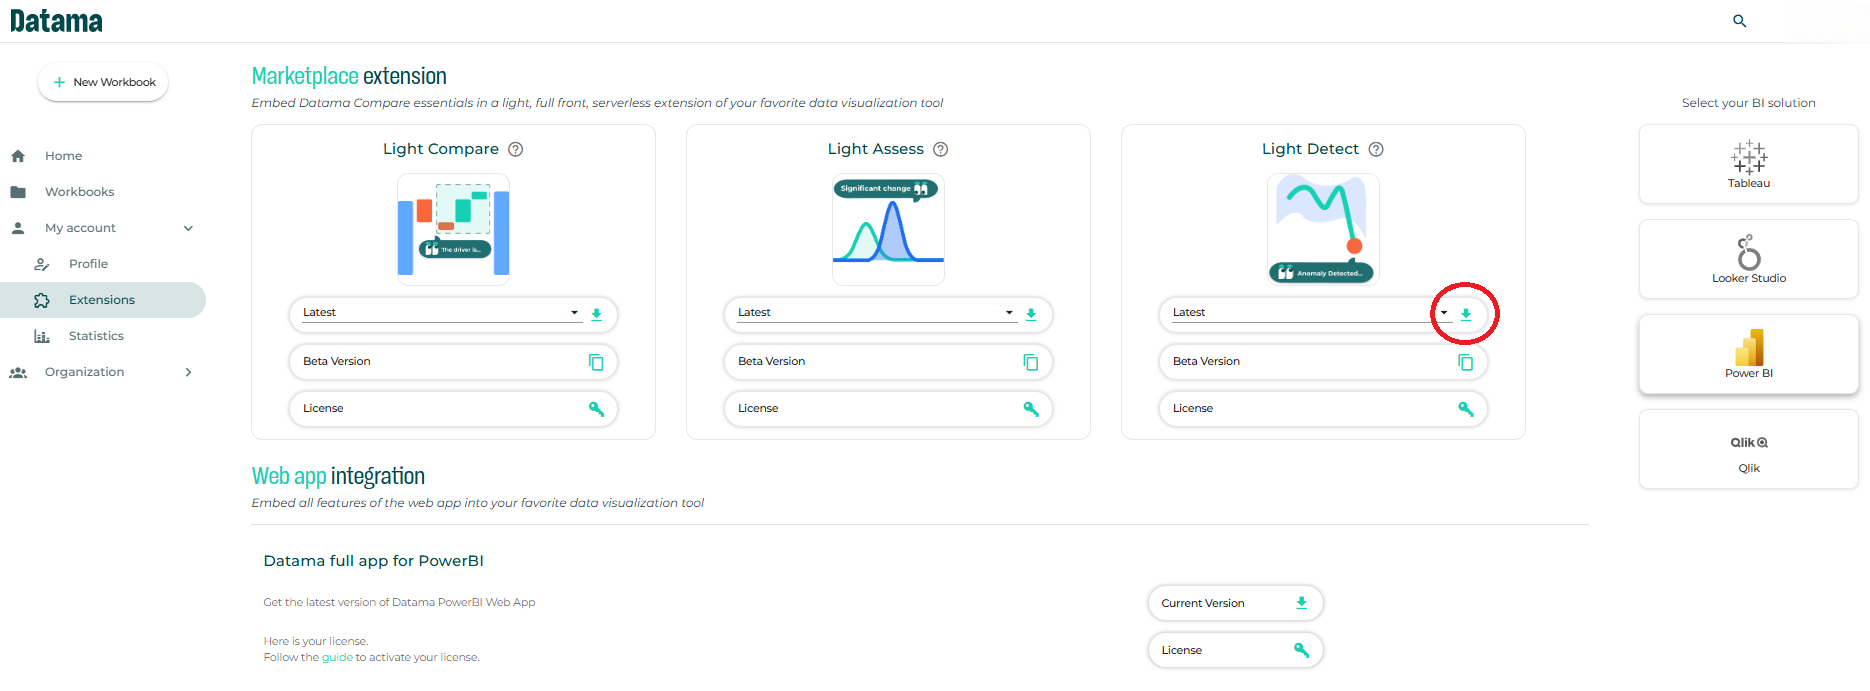This screenshot has width=1870, height=691.
Task: Select Tableau as BI solution
Action: coord(1749,164)
